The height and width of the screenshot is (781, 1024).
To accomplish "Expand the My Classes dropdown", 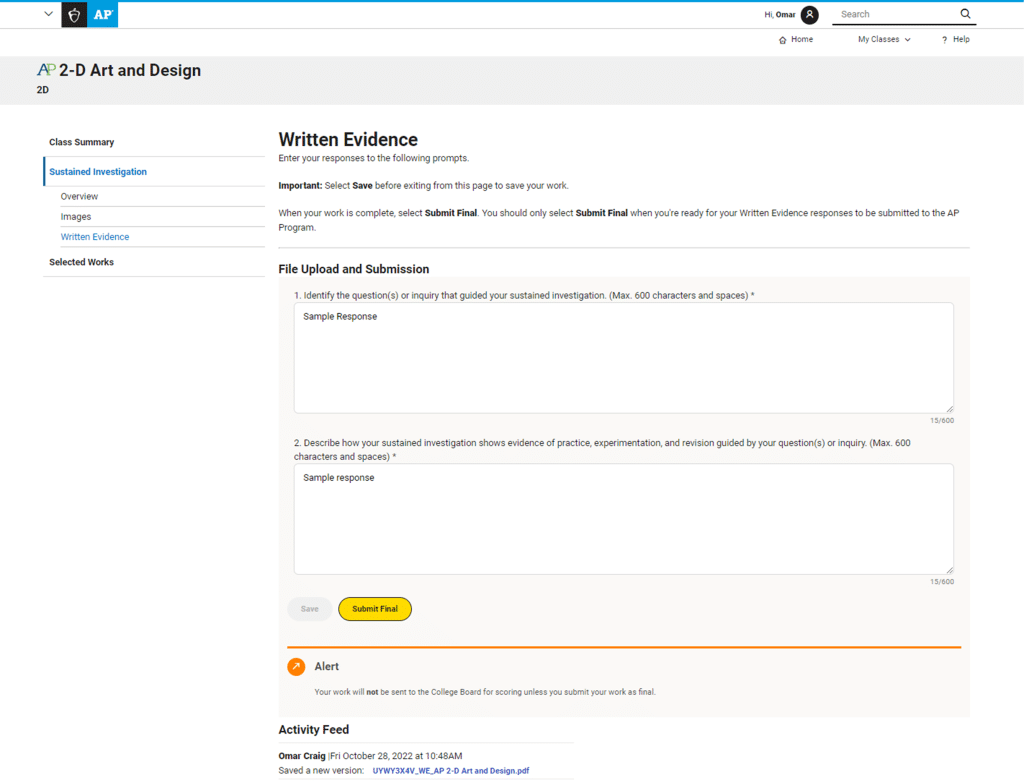I will tap(884, 39).
